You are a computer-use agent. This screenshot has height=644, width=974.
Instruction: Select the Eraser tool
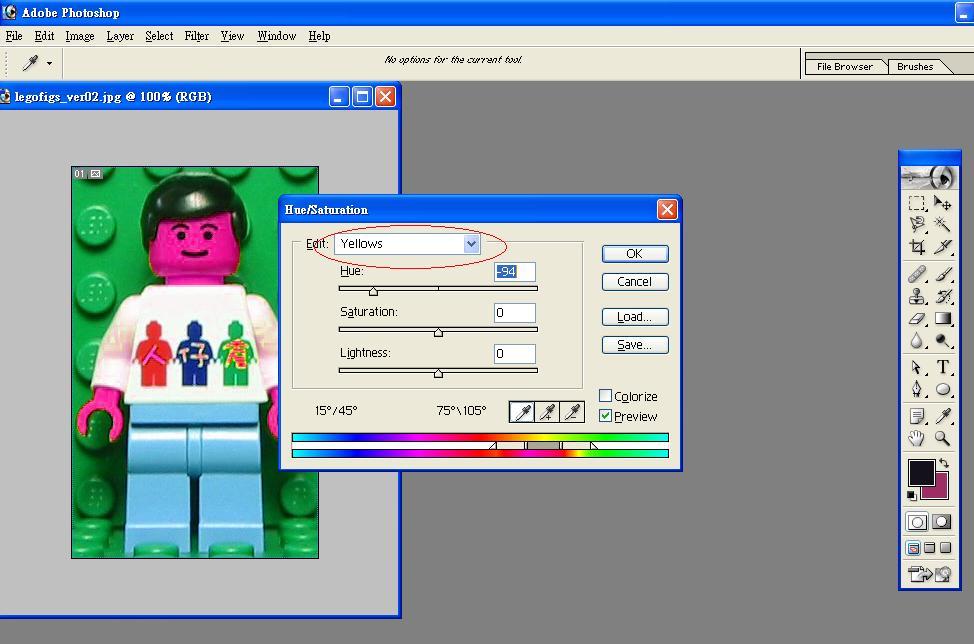click(917, 319)
